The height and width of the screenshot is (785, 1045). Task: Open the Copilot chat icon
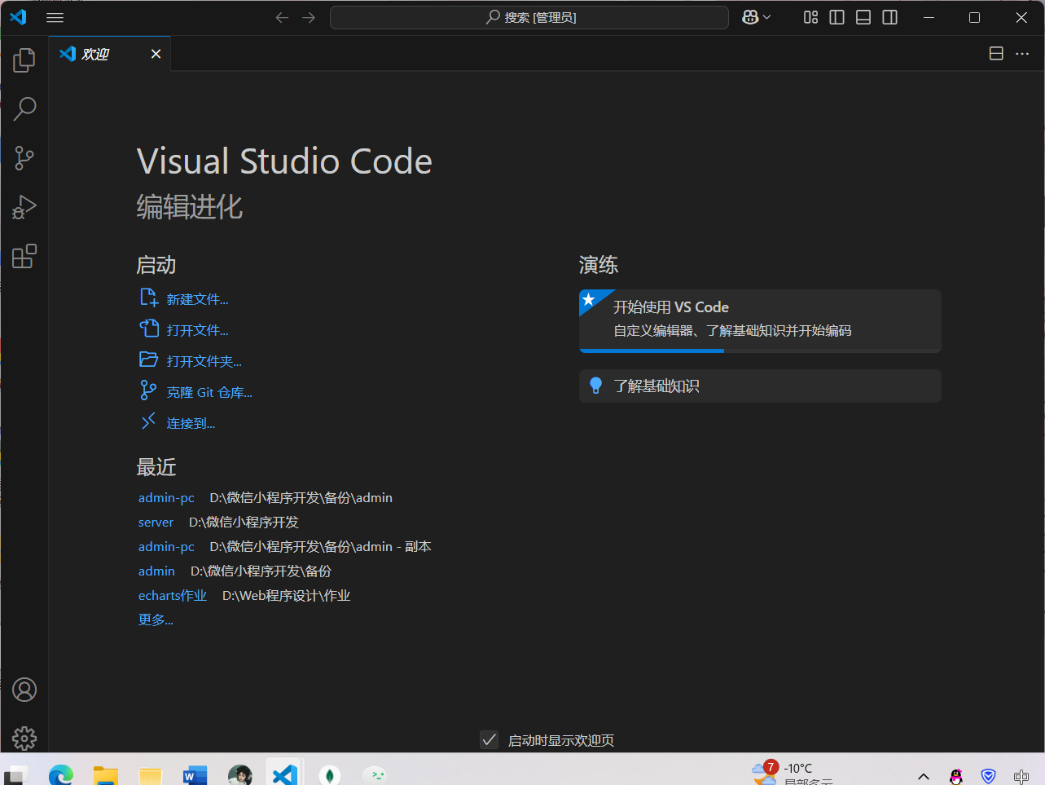[750, 17]
